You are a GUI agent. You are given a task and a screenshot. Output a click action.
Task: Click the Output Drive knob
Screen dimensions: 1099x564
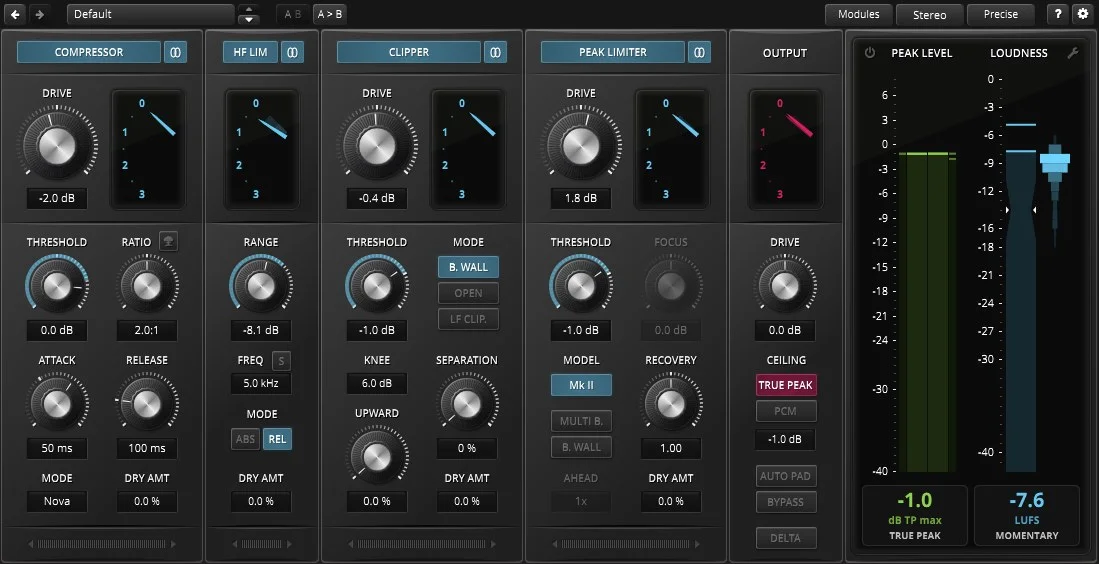784,285
